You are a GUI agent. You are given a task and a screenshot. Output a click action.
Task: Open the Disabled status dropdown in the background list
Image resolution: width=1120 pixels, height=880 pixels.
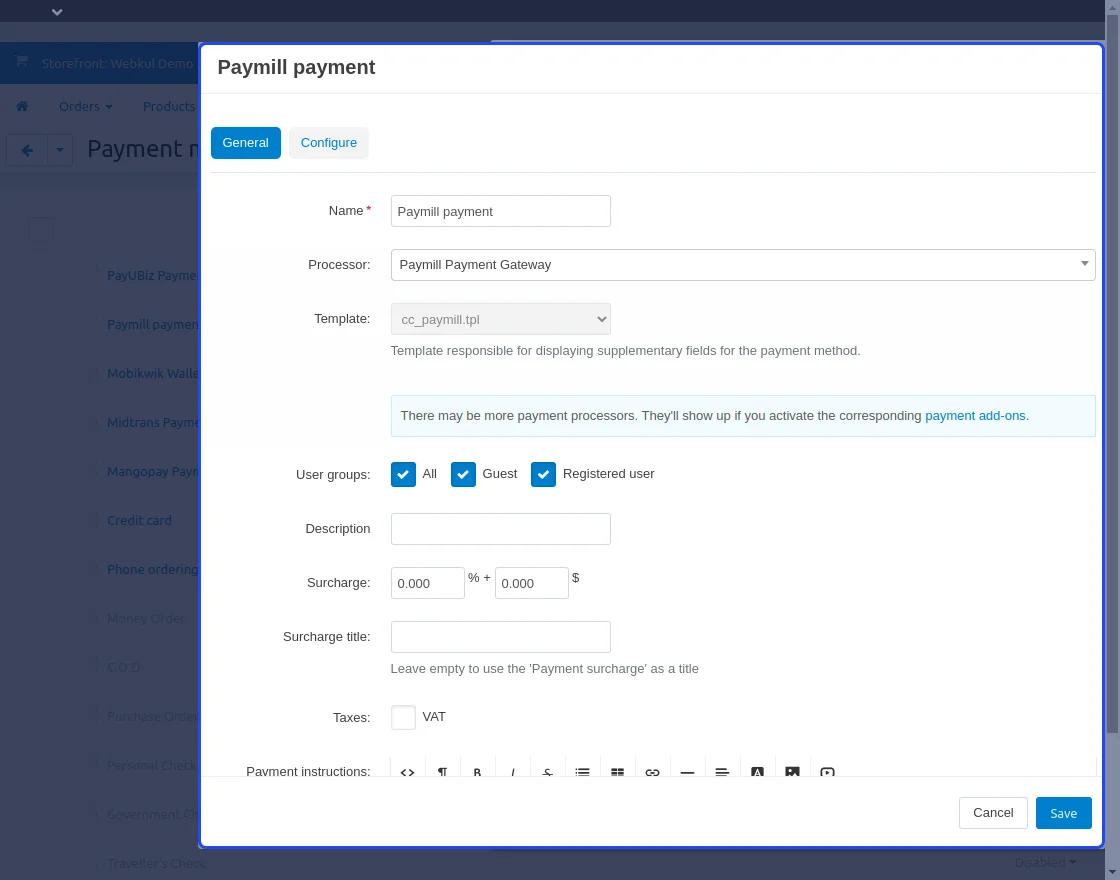click(1045, 862)
